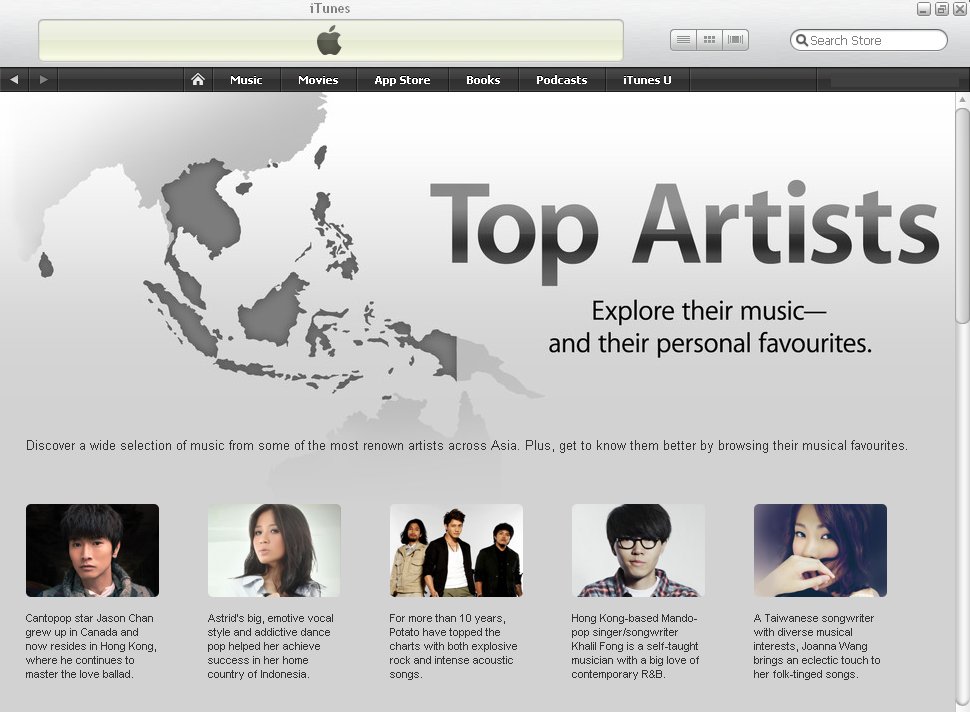The image size is (970, 712).
Task: Click the back navigation arrow
Action: [14, 80]
